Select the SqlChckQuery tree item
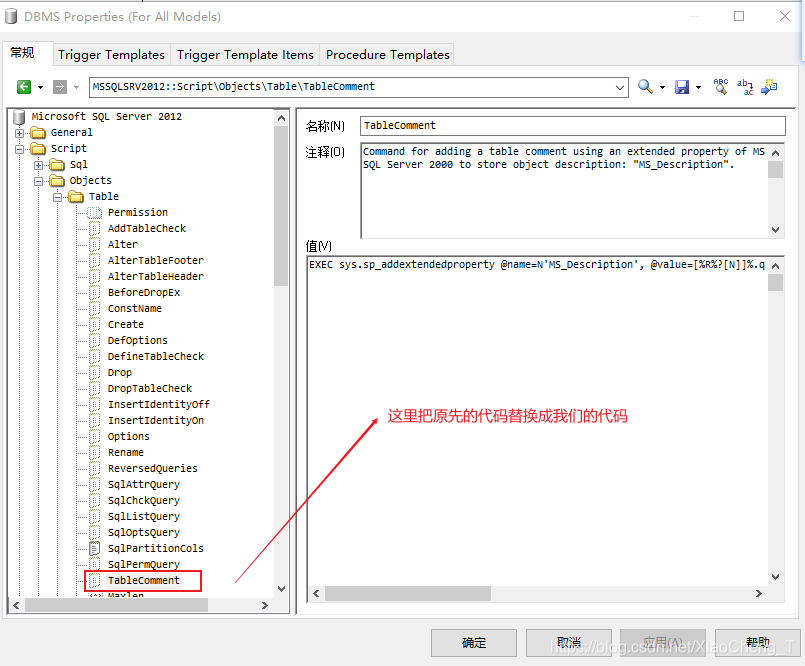 click(144, 500)
